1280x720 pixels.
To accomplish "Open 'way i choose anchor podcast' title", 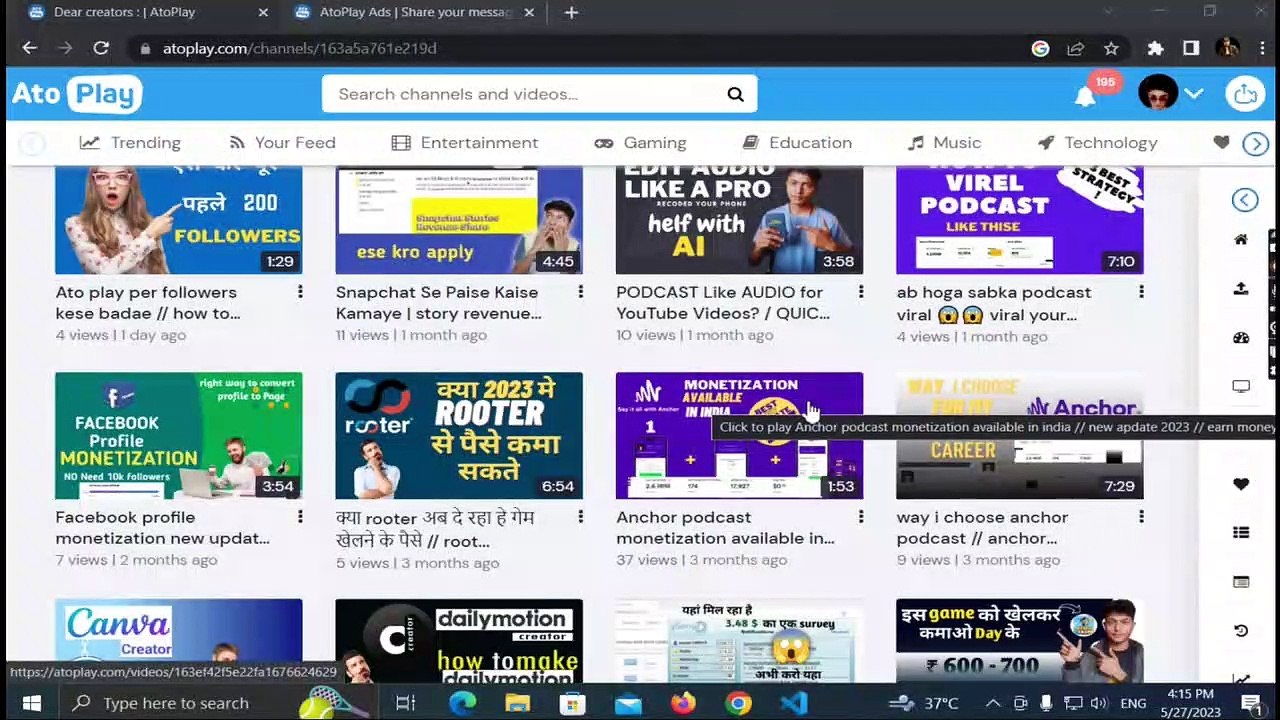I will point(982,528).
